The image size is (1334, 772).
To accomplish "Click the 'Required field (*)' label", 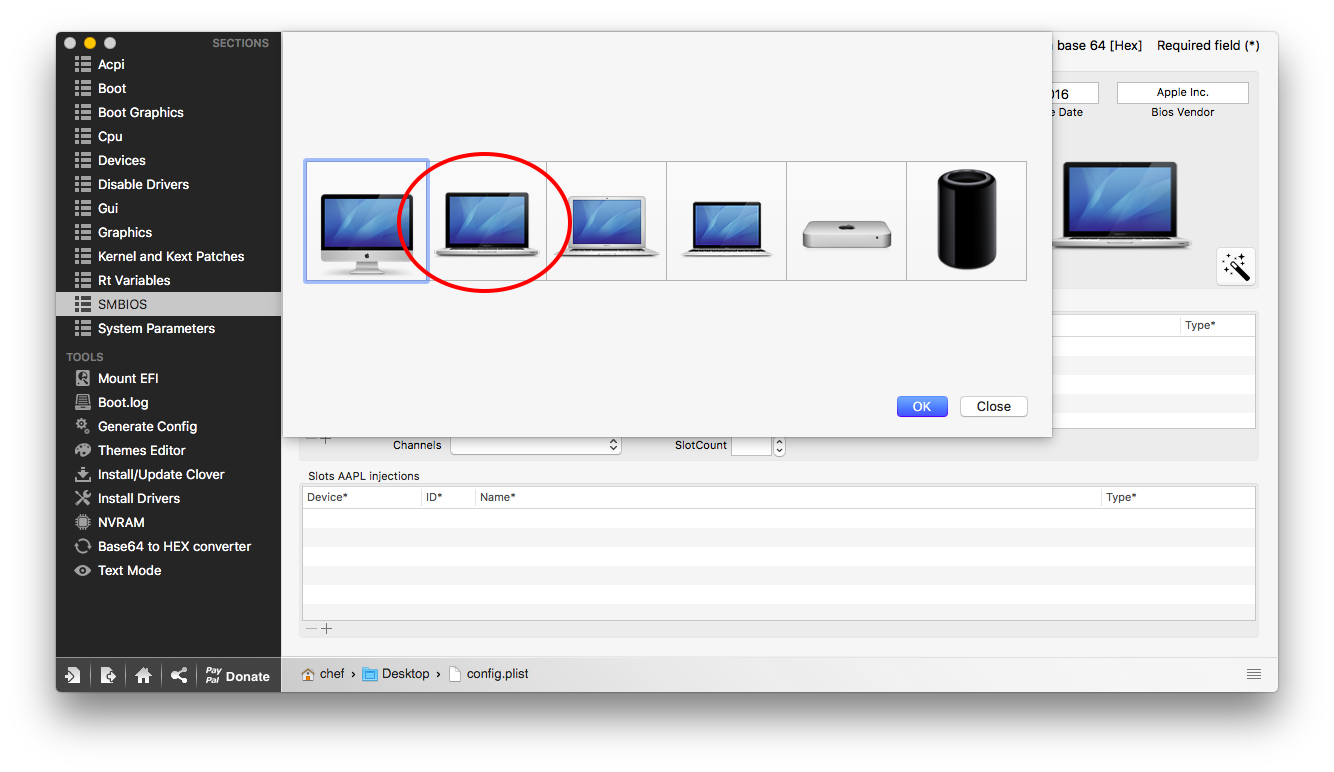I will [1208, 45].
